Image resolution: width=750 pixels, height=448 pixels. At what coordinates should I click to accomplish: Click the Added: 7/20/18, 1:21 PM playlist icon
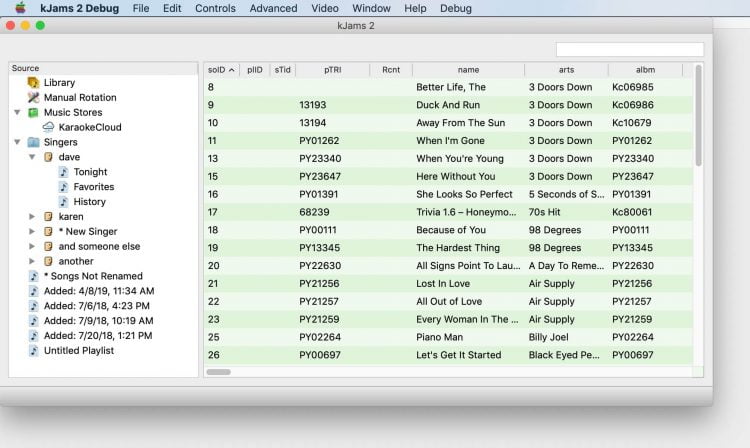[x=33, y=336]
